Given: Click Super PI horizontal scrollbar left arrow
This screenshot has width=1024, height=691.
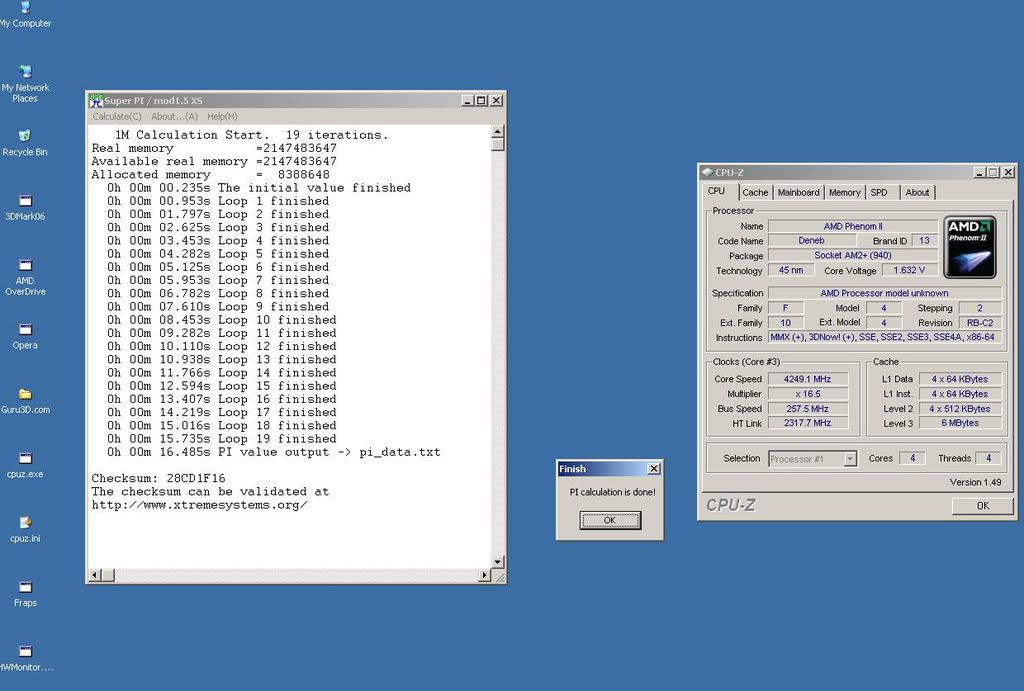Looking at the screenshot, I should click(95, 575).
